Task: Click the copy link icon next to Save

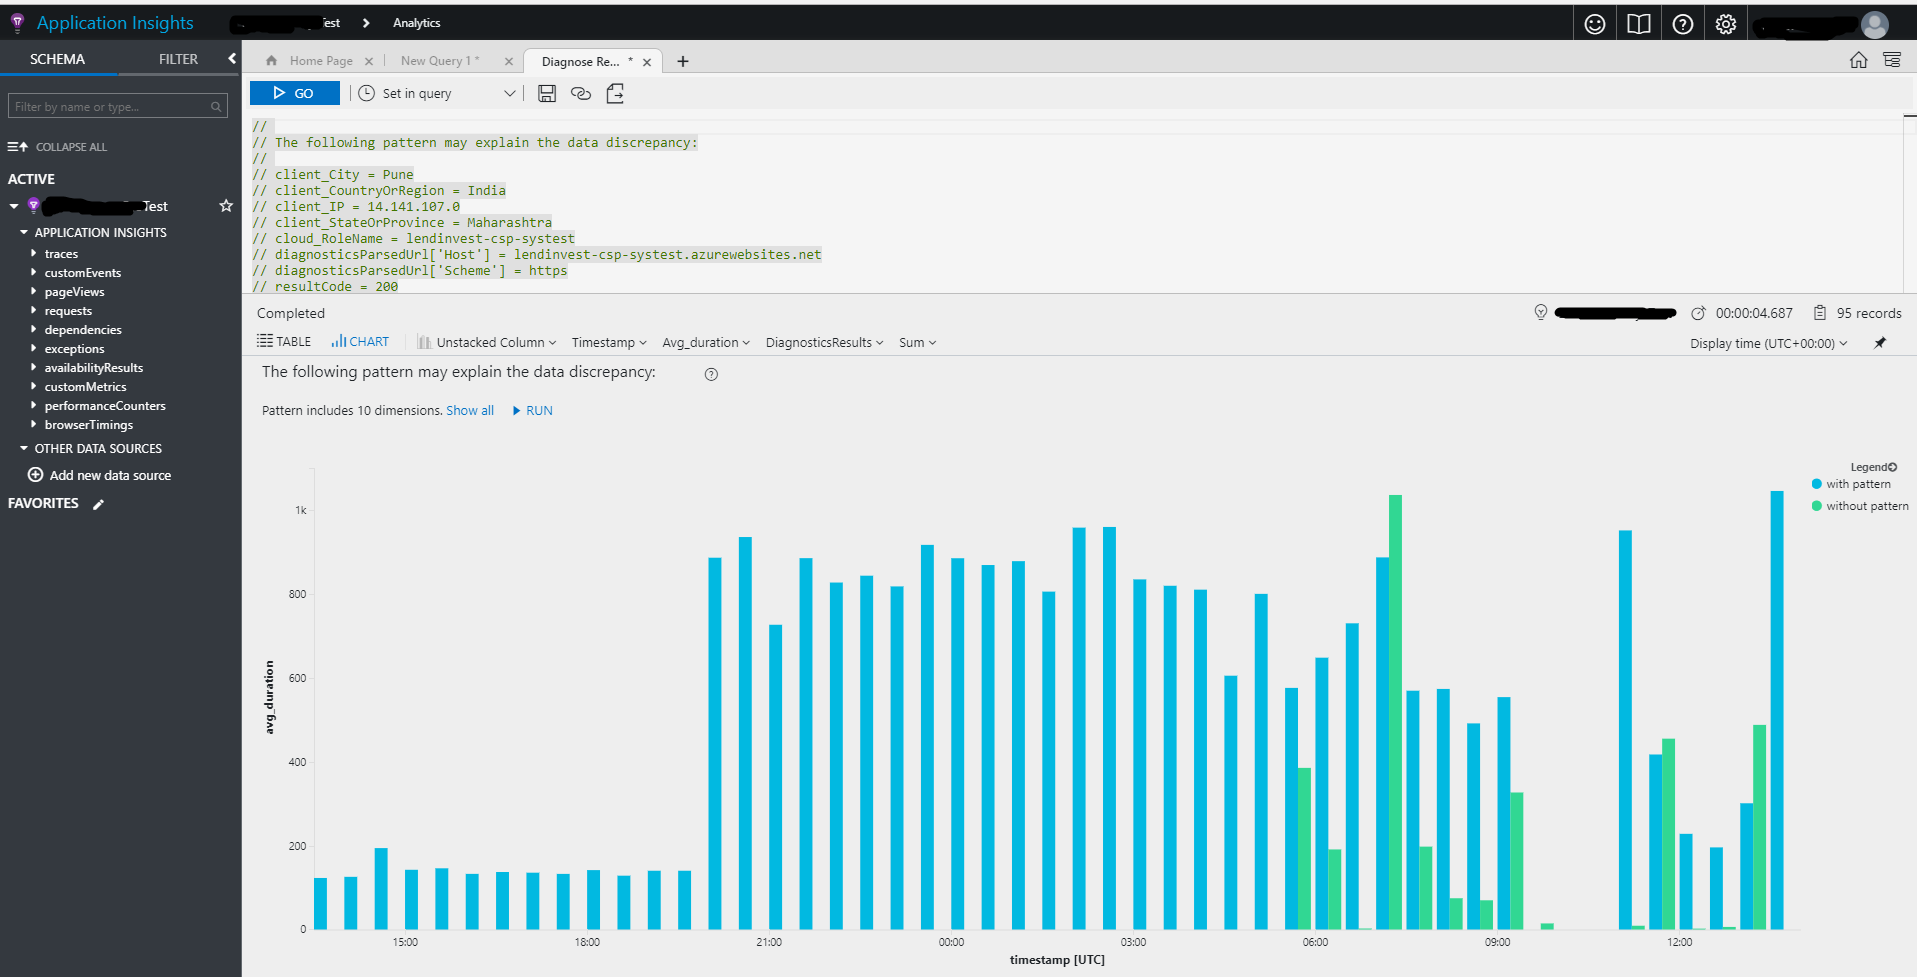Action: [580, 93]
